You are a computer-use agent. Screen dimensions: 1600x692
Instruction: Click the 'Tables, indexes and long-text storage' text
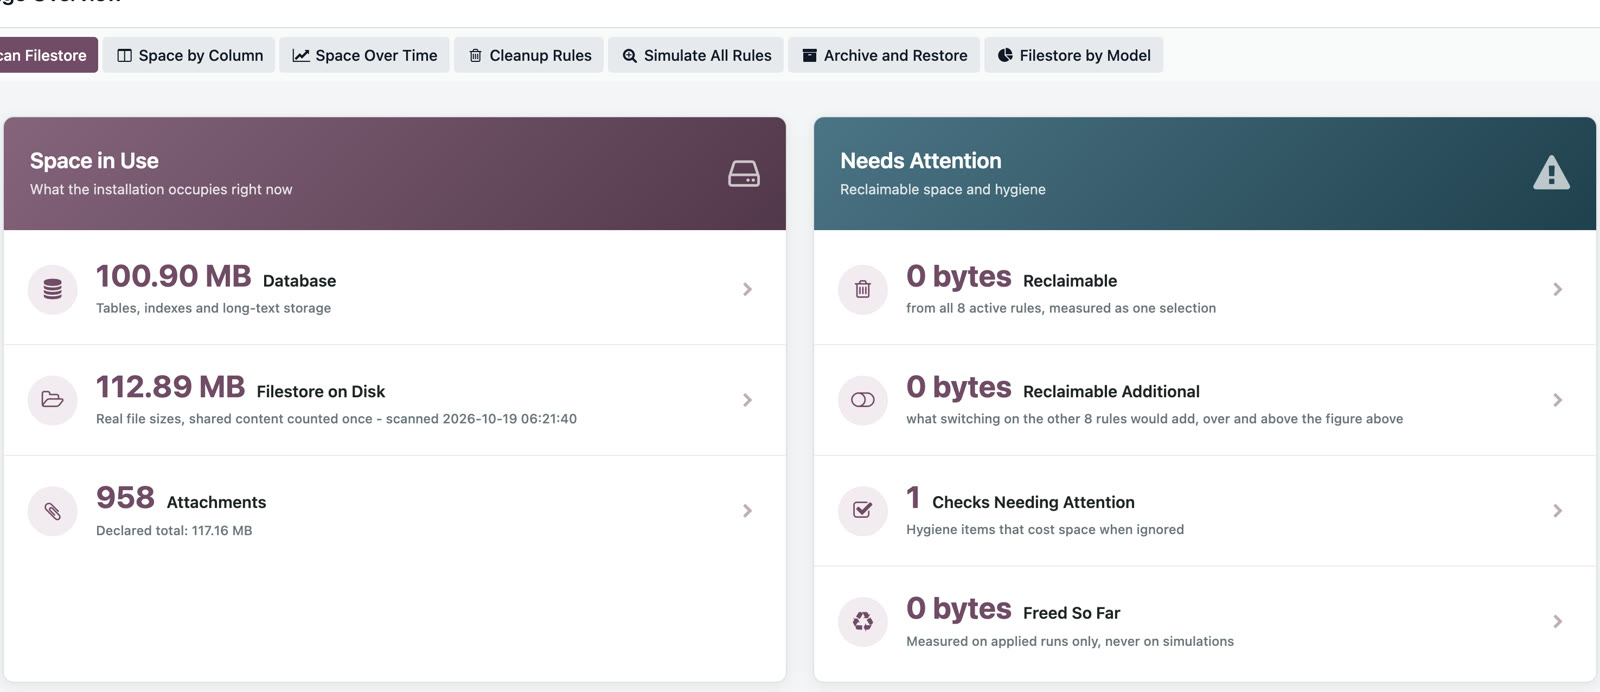click(213, 308)
